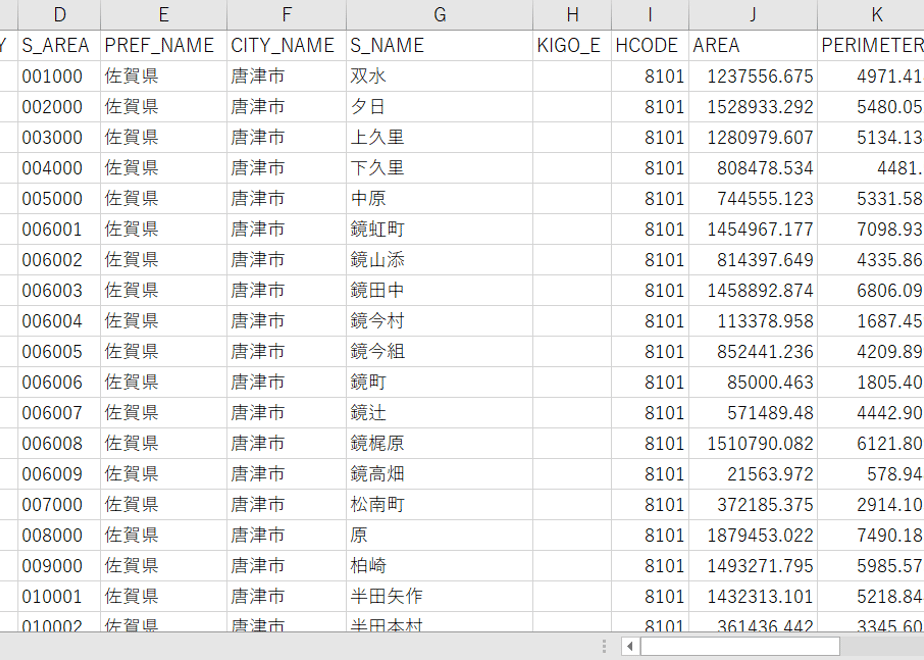Select column K header
Viewport: 924px width, 660px height.
point(871,15)
